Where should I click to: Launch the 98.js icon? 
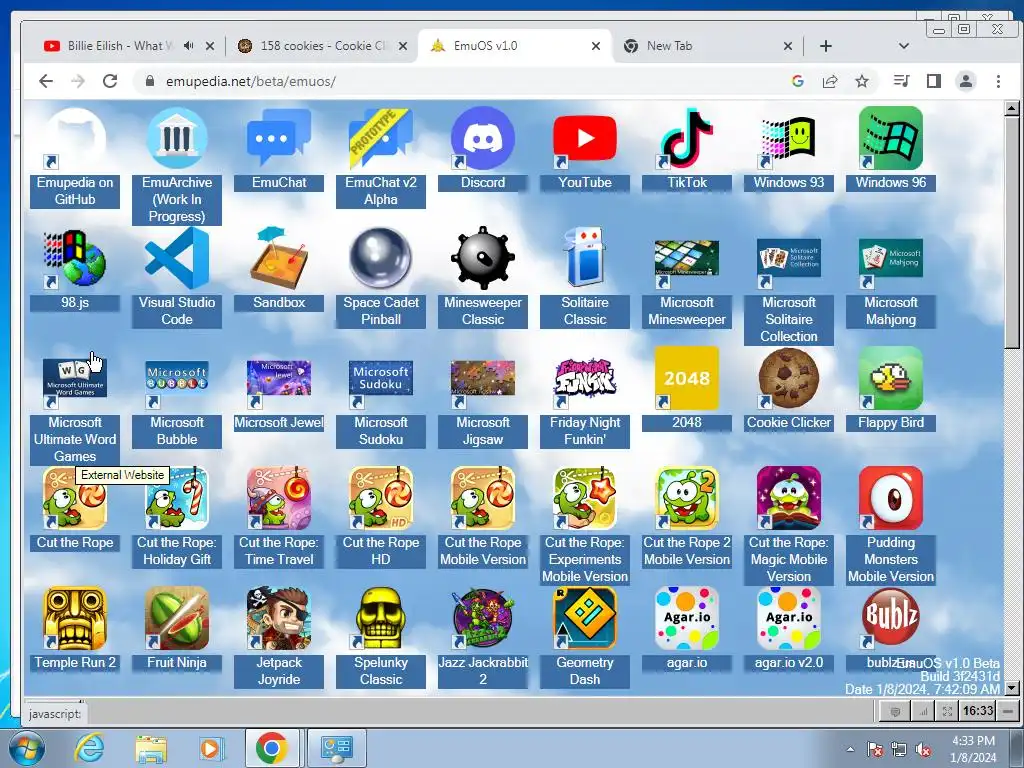[74, 259]
